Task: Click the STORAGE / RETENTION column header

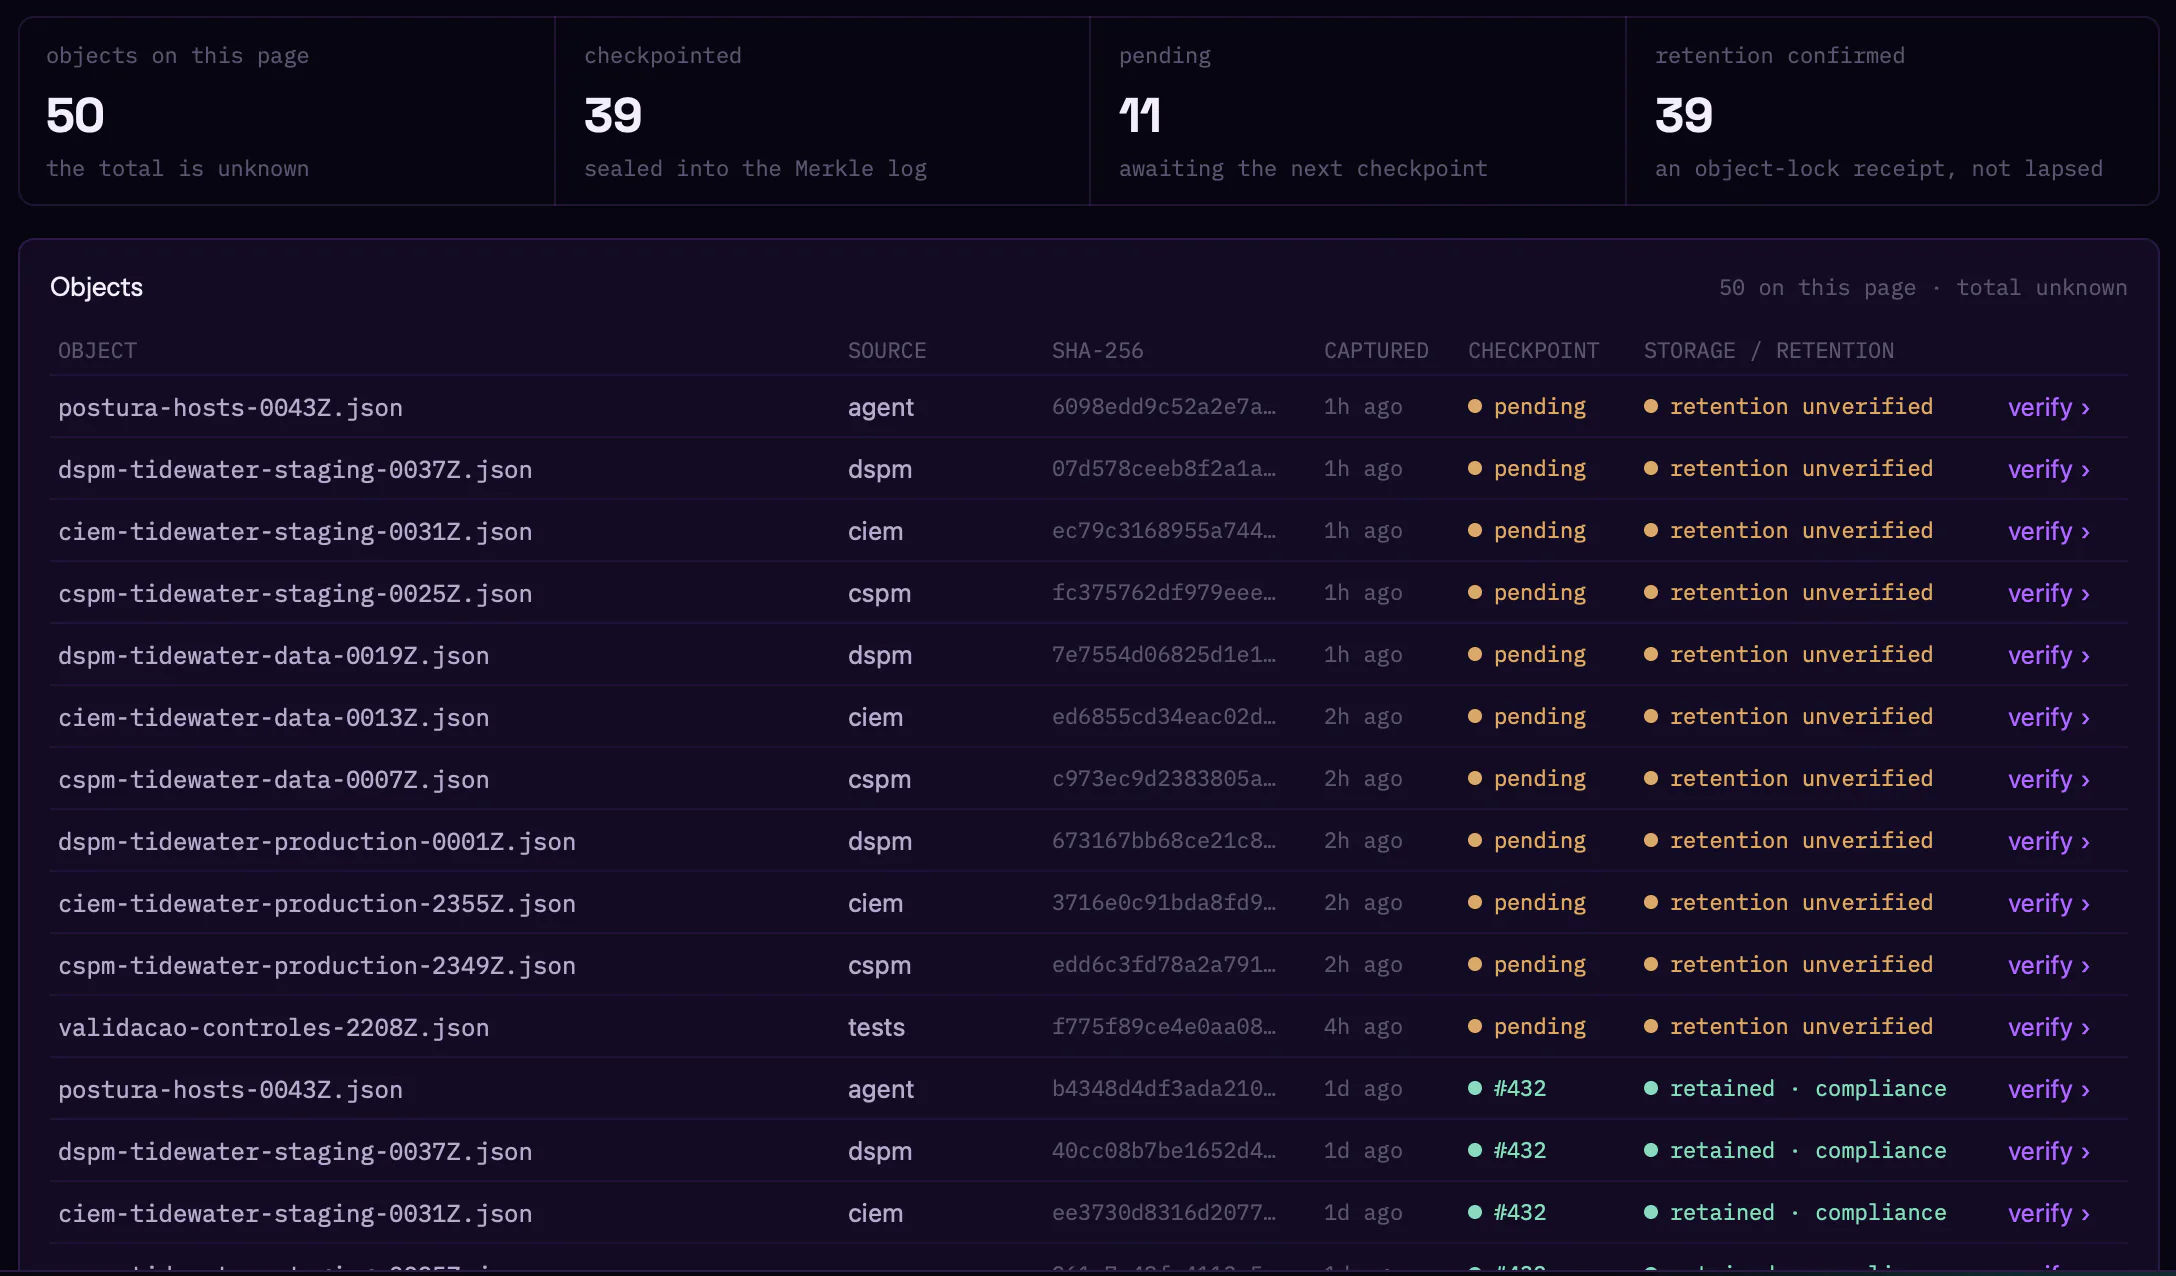Action: coord(1769,351)
